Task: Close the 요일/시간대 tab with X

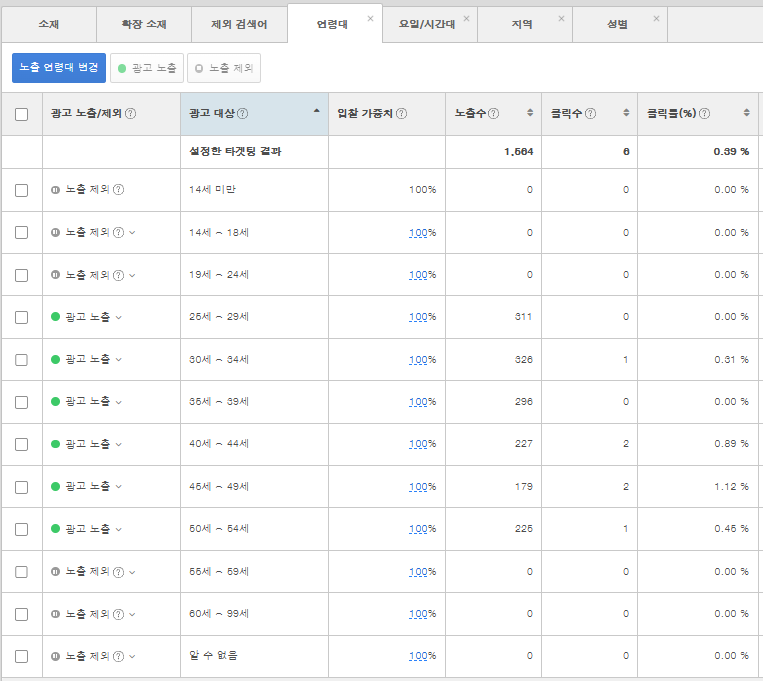Action: (466, 18)
